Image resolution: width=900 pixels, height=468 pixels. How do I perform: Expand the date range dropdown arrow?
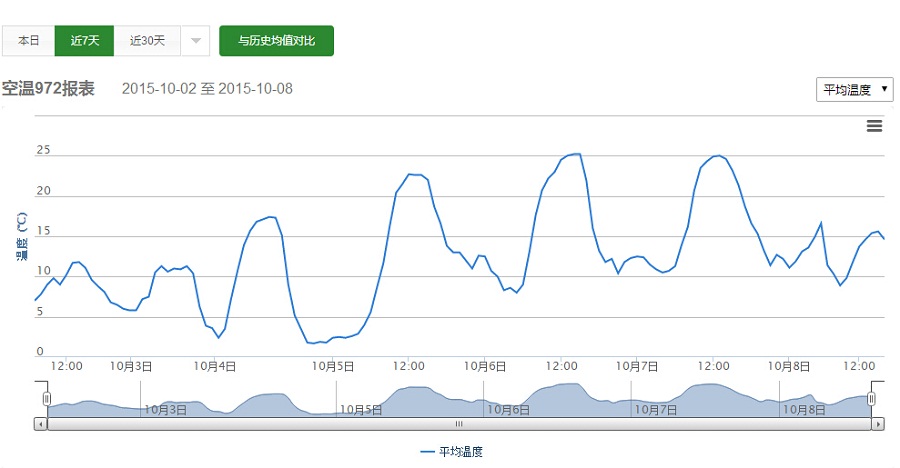coord(196,41)
